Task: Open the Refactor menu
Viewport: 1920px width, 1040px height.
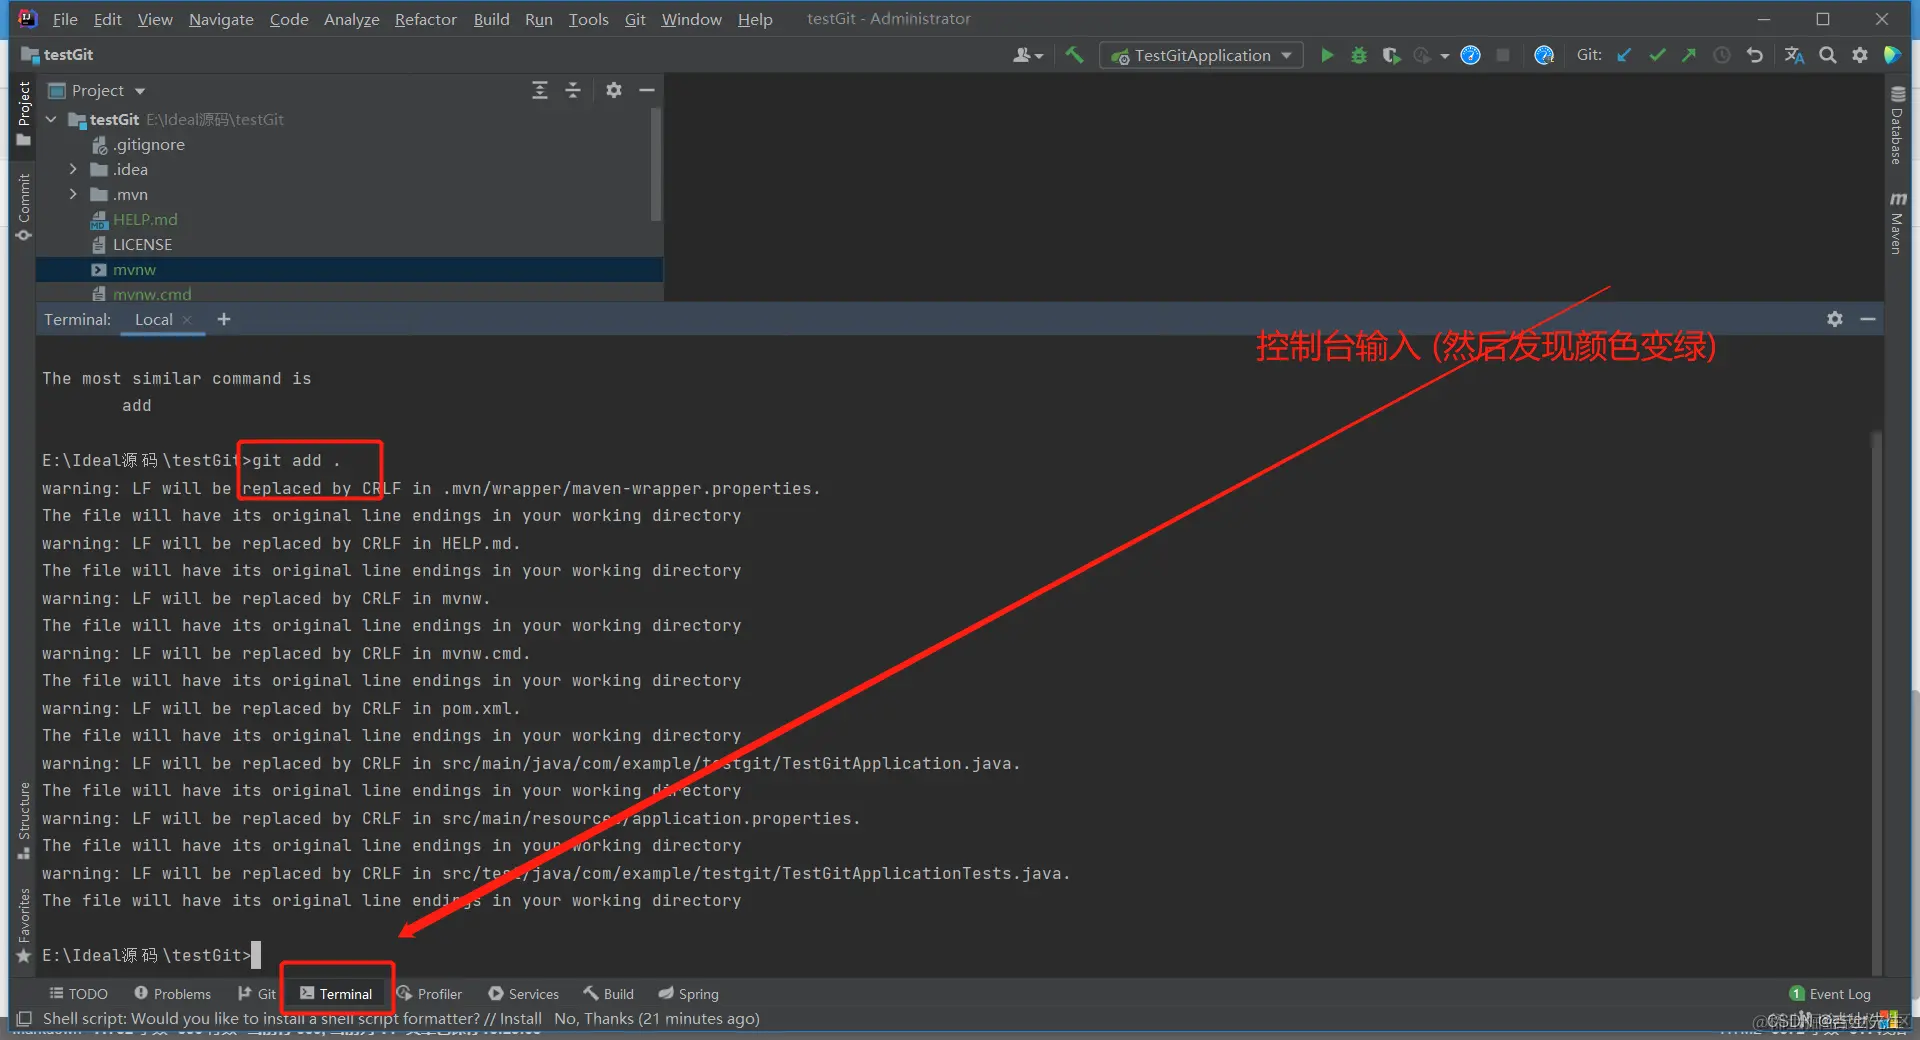Action: tap(425, 19)
